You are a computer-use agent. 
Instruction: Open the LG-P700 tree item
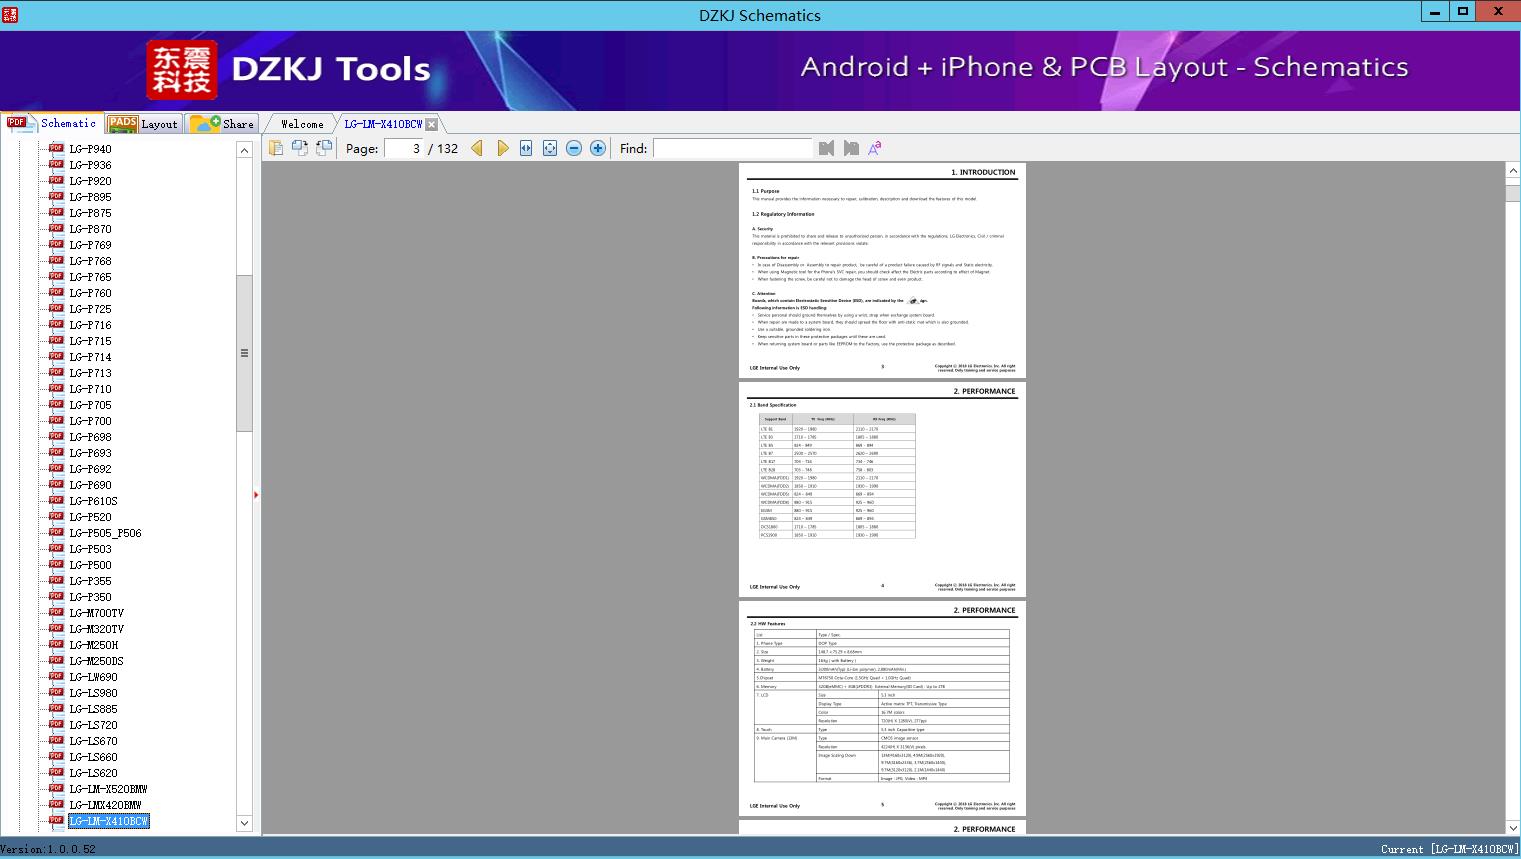pyautogui.click(x=90, y=421)
